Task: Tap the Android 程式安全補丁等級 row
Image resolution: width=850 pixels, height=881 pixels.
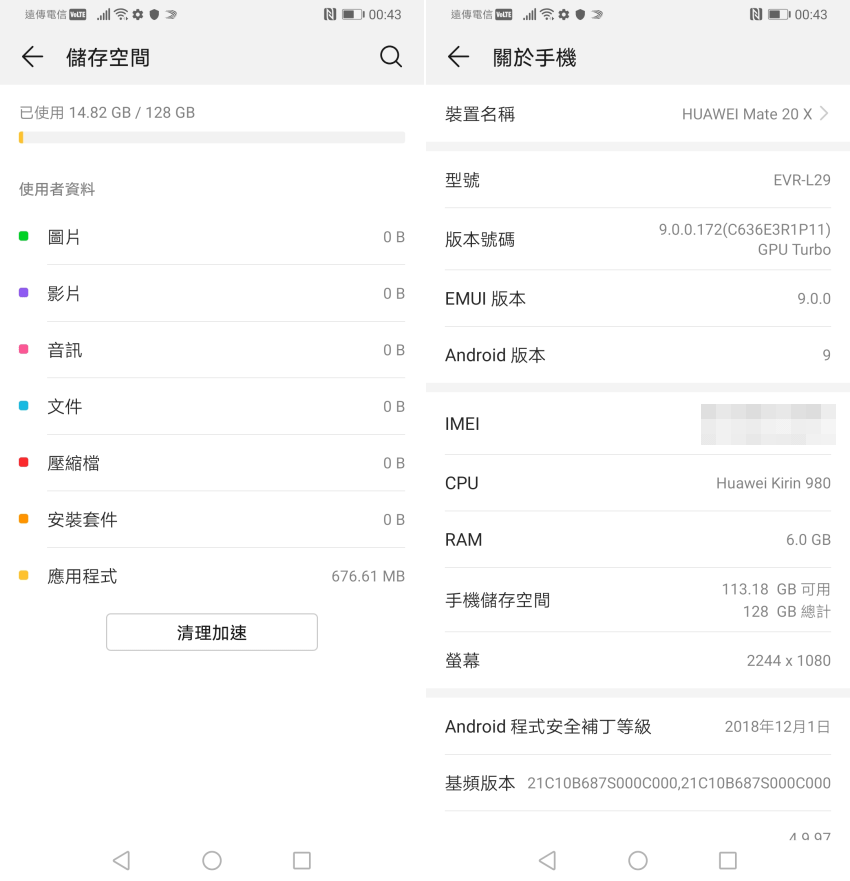Action: [638, 726]
